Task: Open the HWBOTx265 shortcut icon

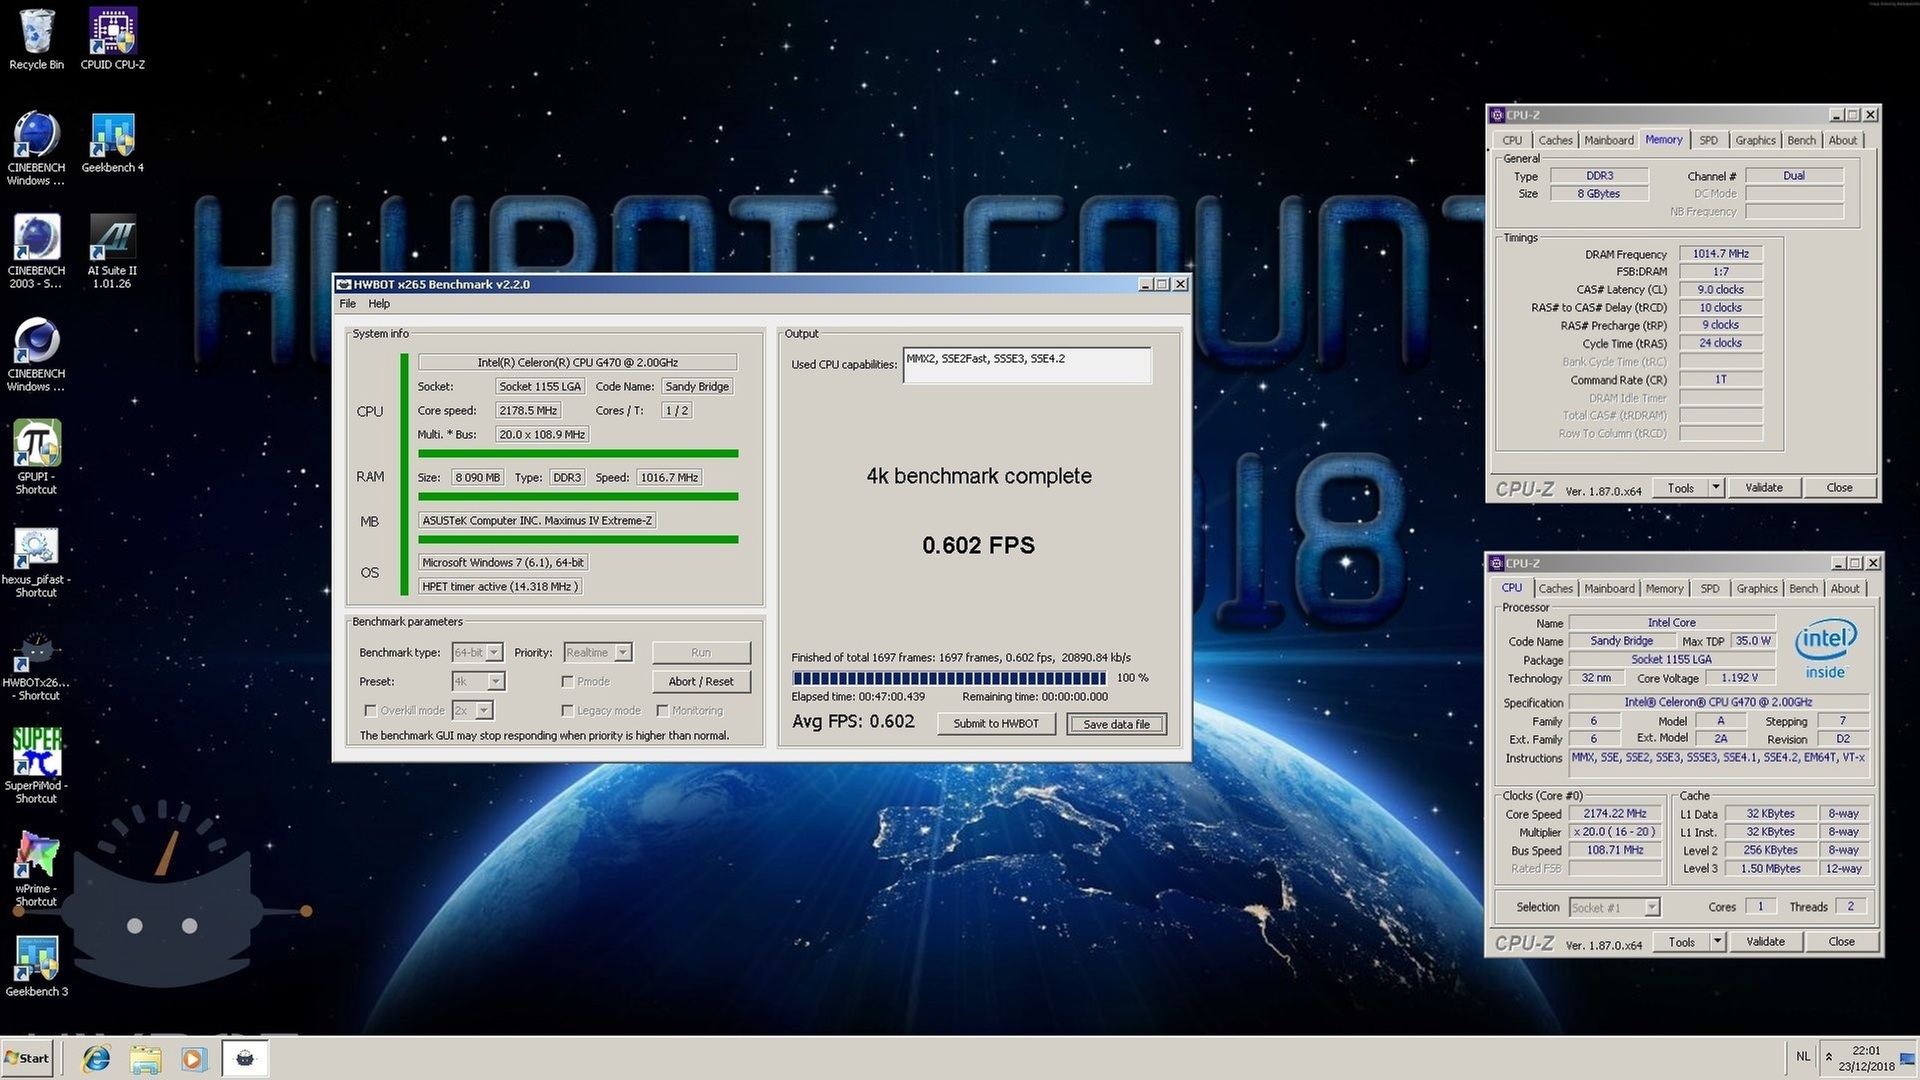Action: click(36, 665)
